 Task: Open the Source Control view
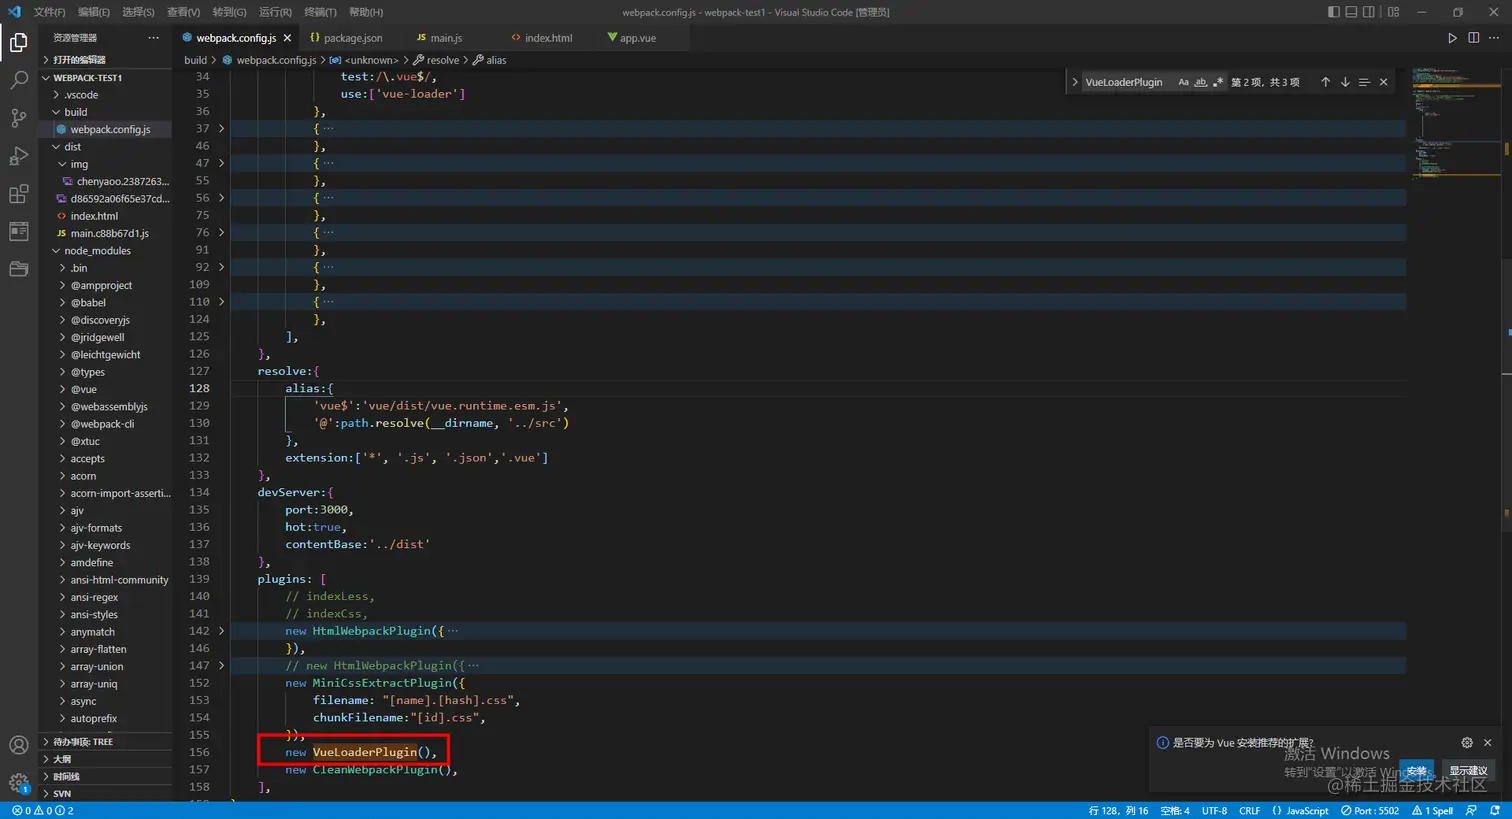coord(18,118)
